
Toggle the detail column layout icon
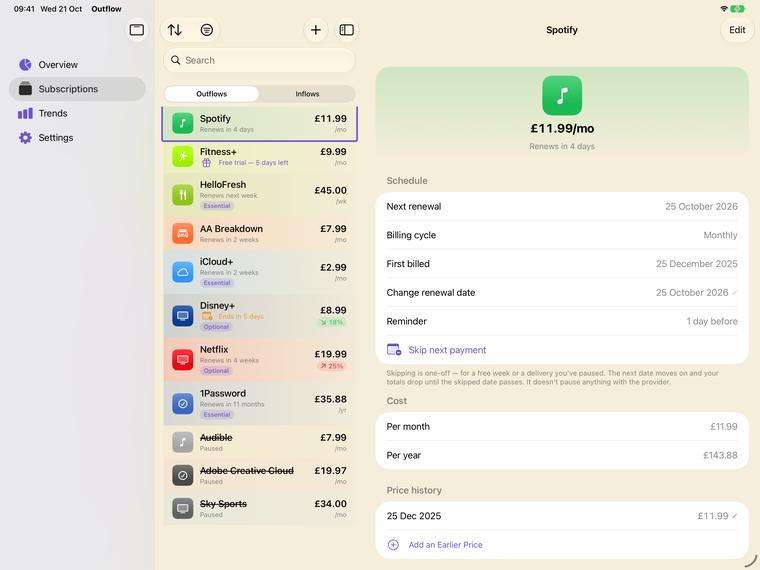(347, 30)
